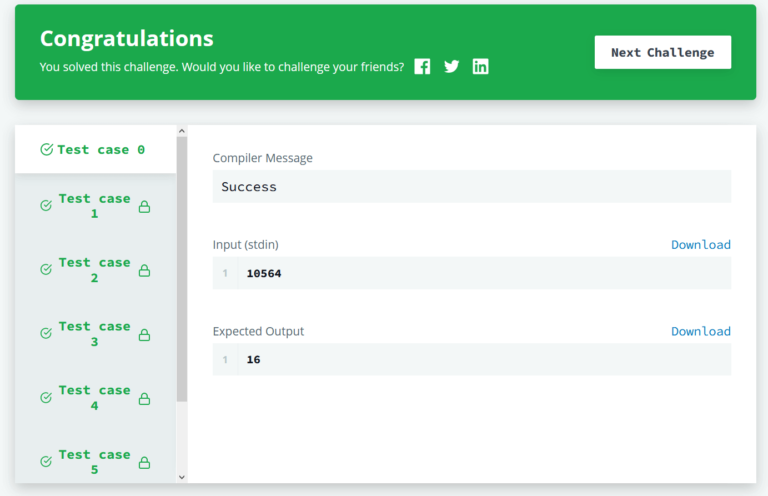Share on LinkedIn icon
This screenshot has width=768, height=496.
click(480, 67)
